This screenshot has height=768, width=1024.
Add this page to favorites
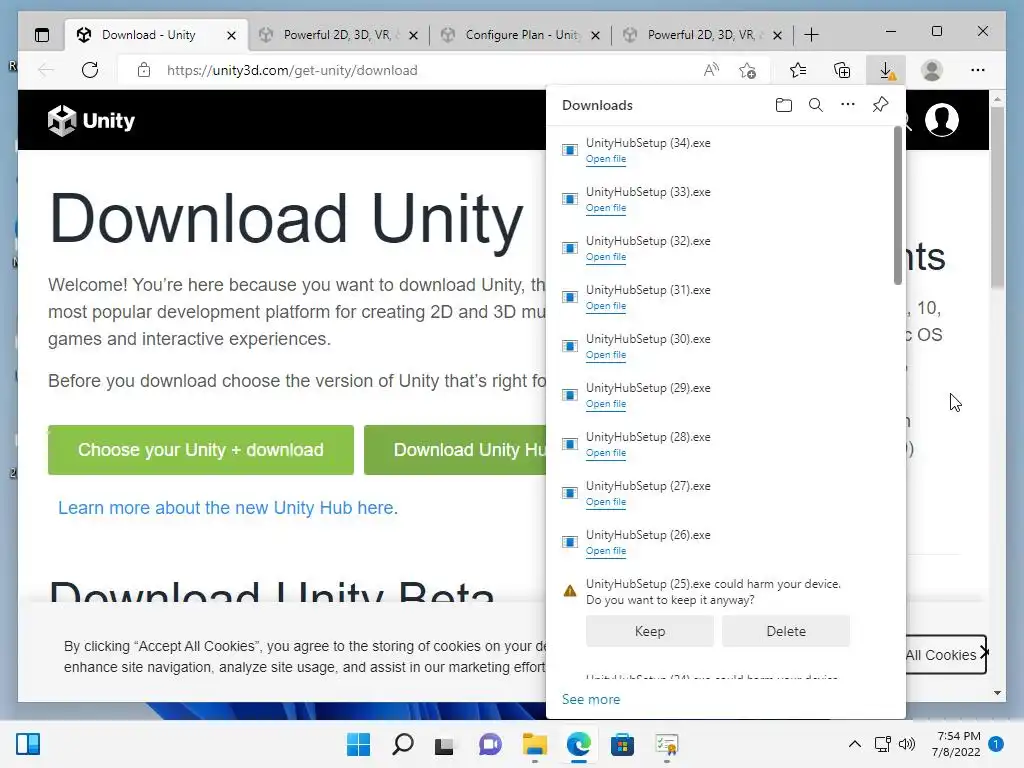[x=748, y=70]
